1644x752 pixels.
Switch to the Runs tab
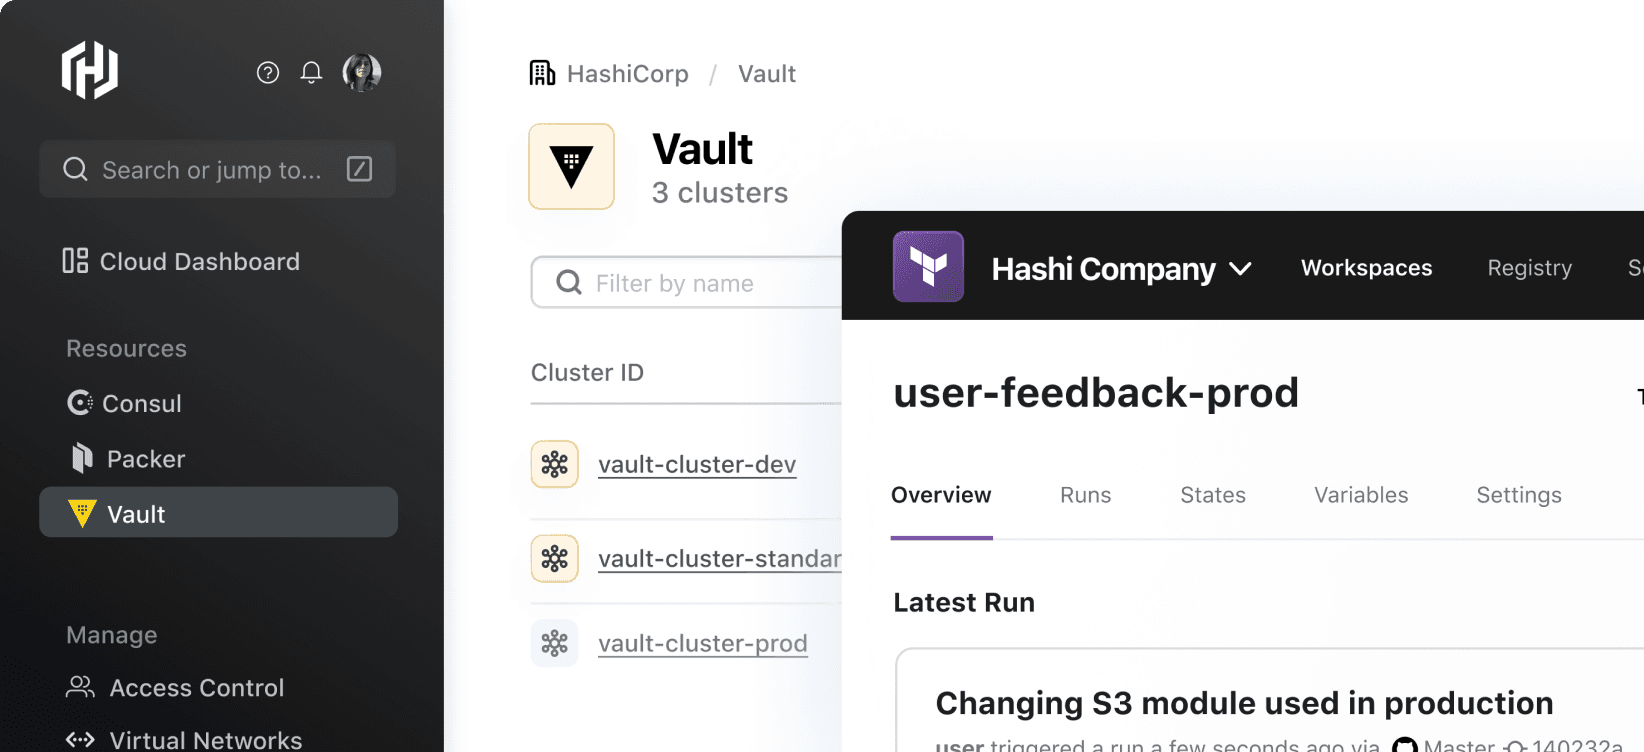coord(1085,495)
